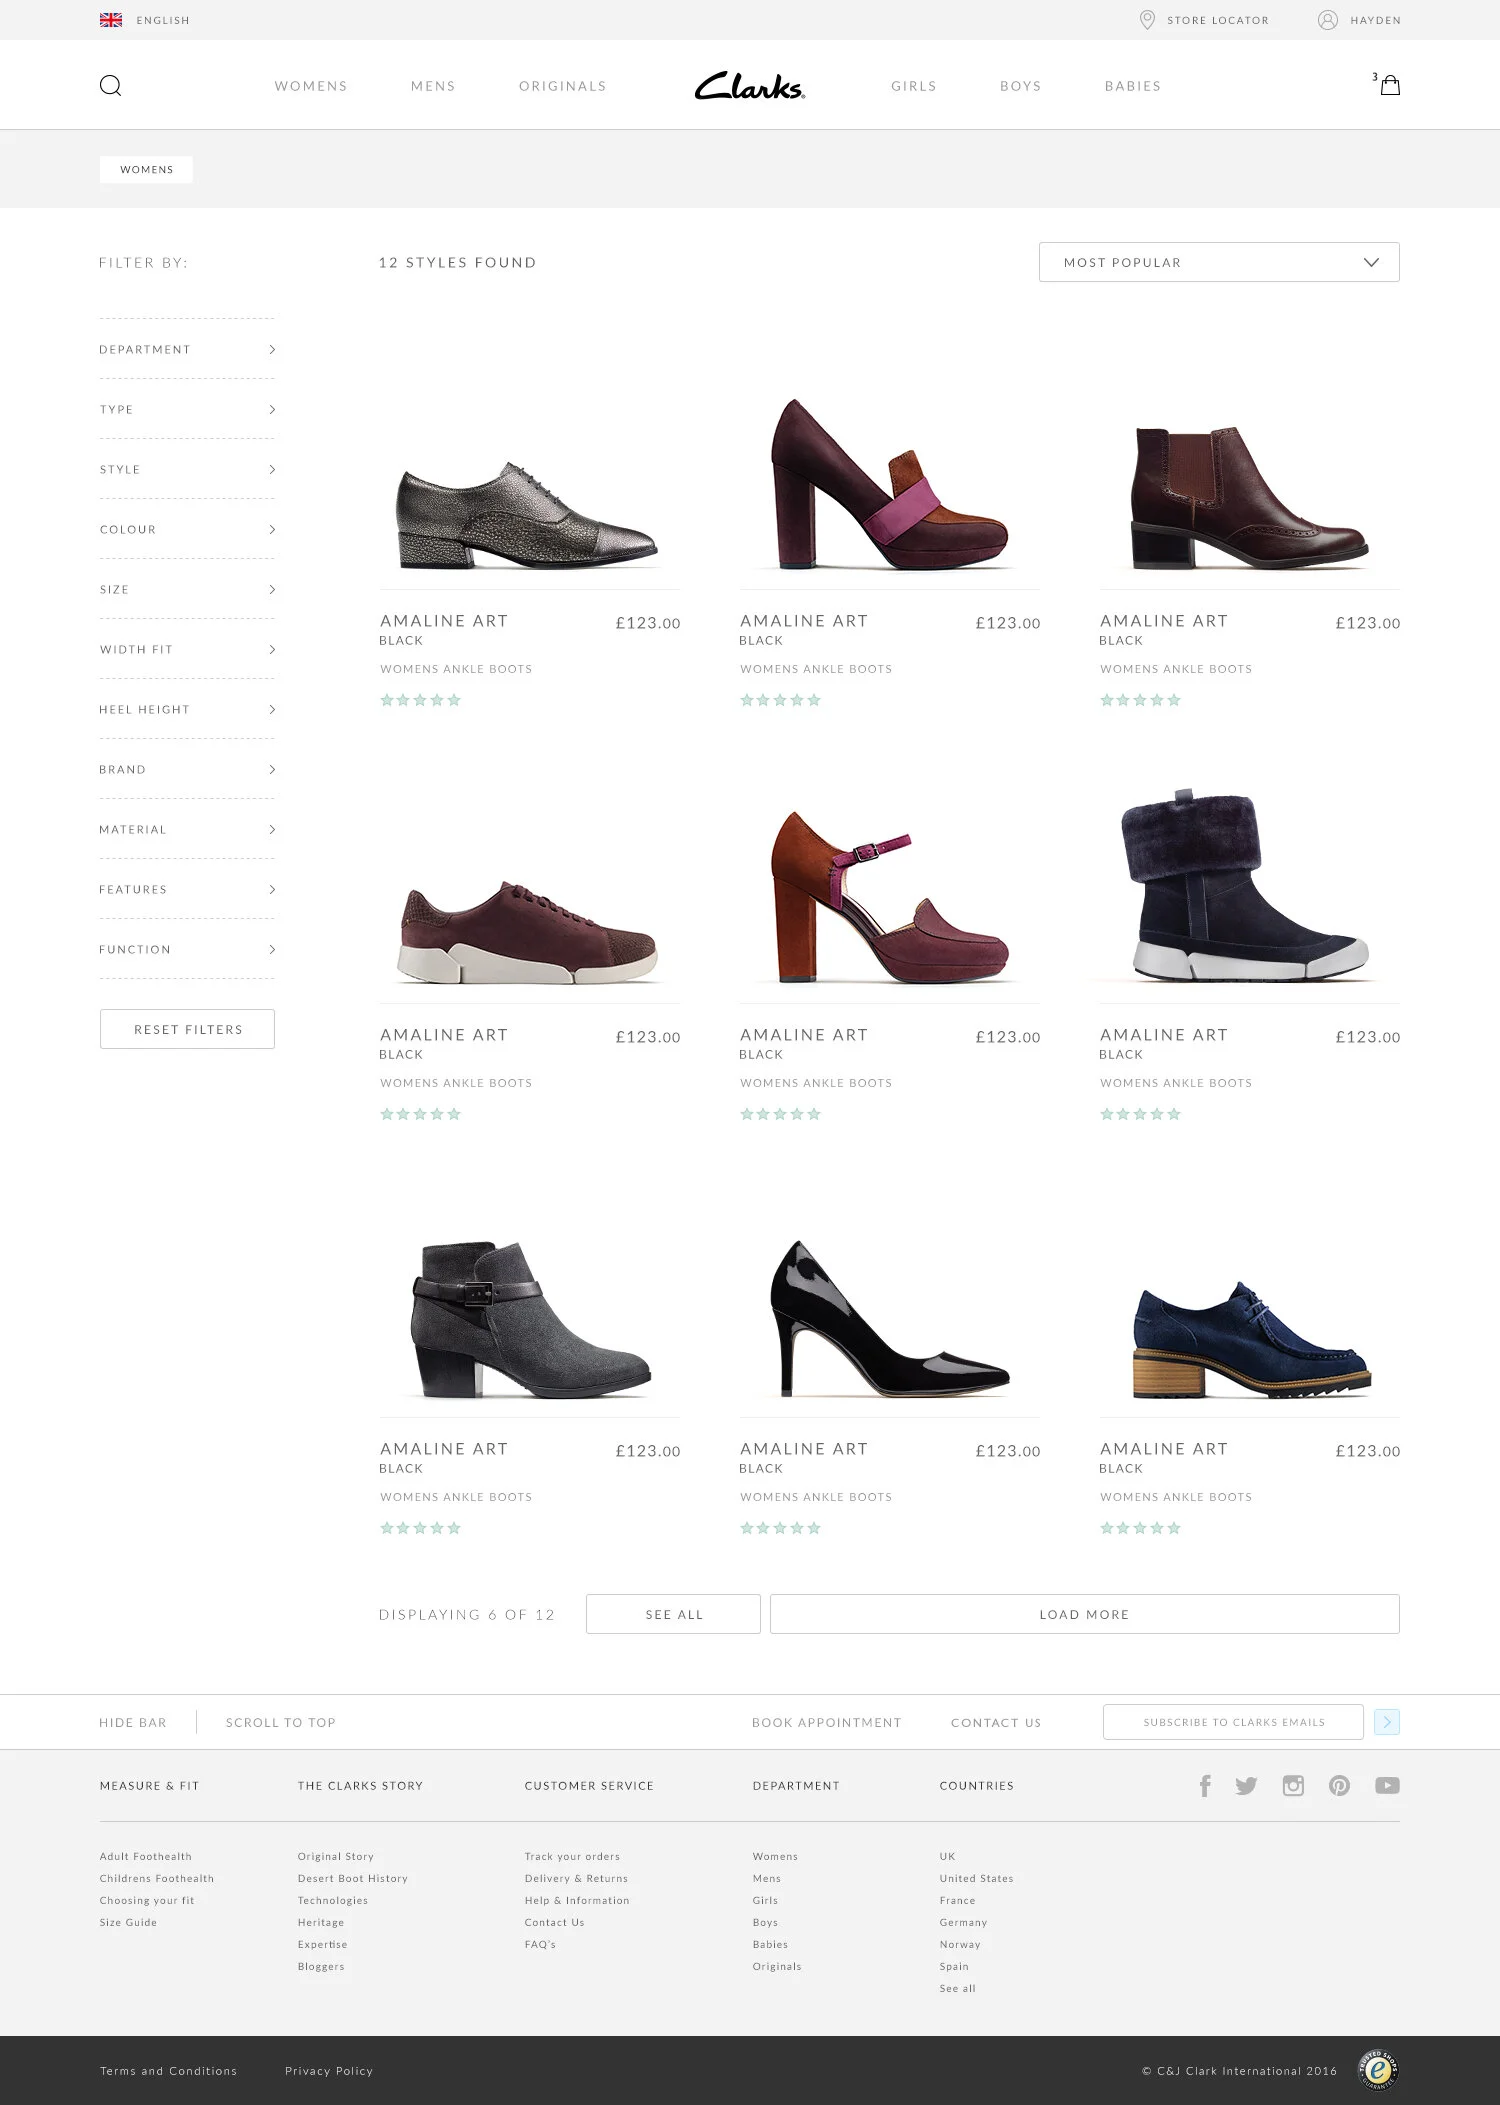Click the UK flag language icon
The image size is (1500, 2105).
[111, 20]
